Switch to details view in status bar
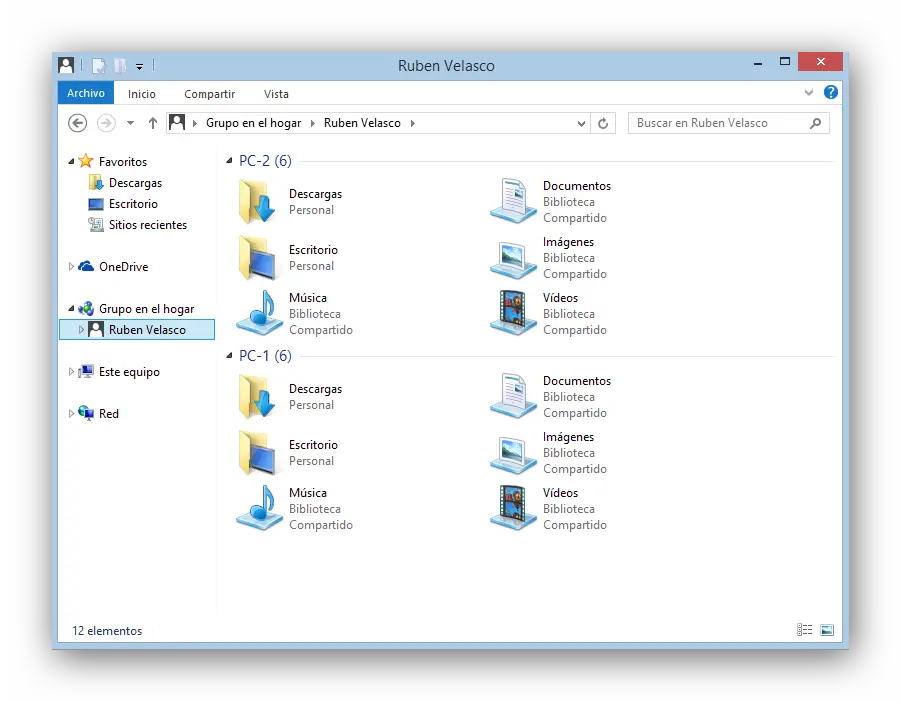 [804, 630]
